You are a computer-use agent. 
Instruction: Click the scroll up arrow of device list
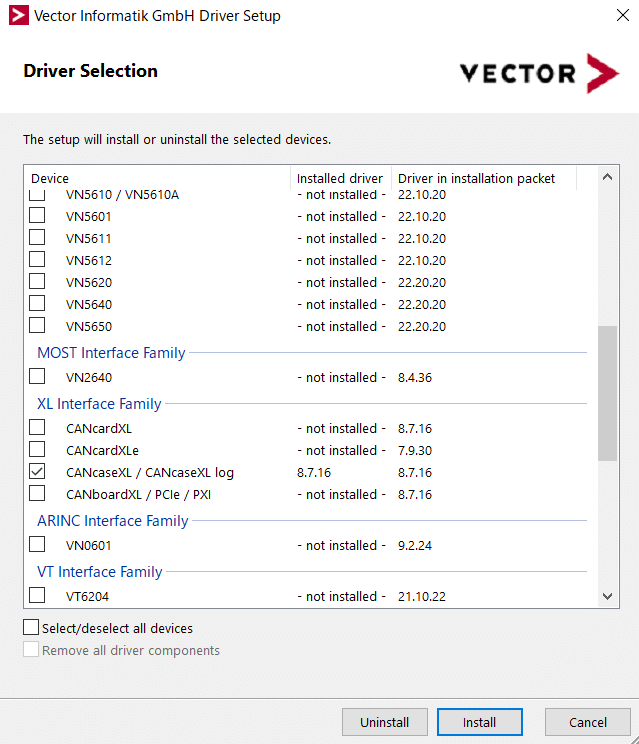coord(607,177)
